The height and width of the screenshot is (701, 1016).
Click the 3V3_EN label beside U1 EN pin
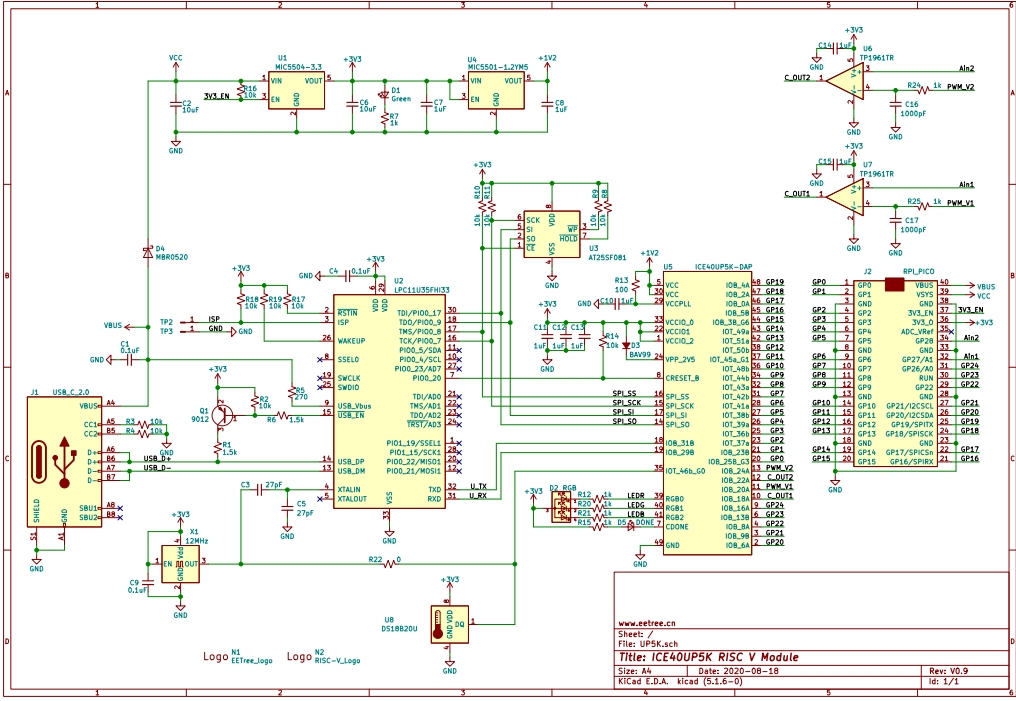[216, 97]
